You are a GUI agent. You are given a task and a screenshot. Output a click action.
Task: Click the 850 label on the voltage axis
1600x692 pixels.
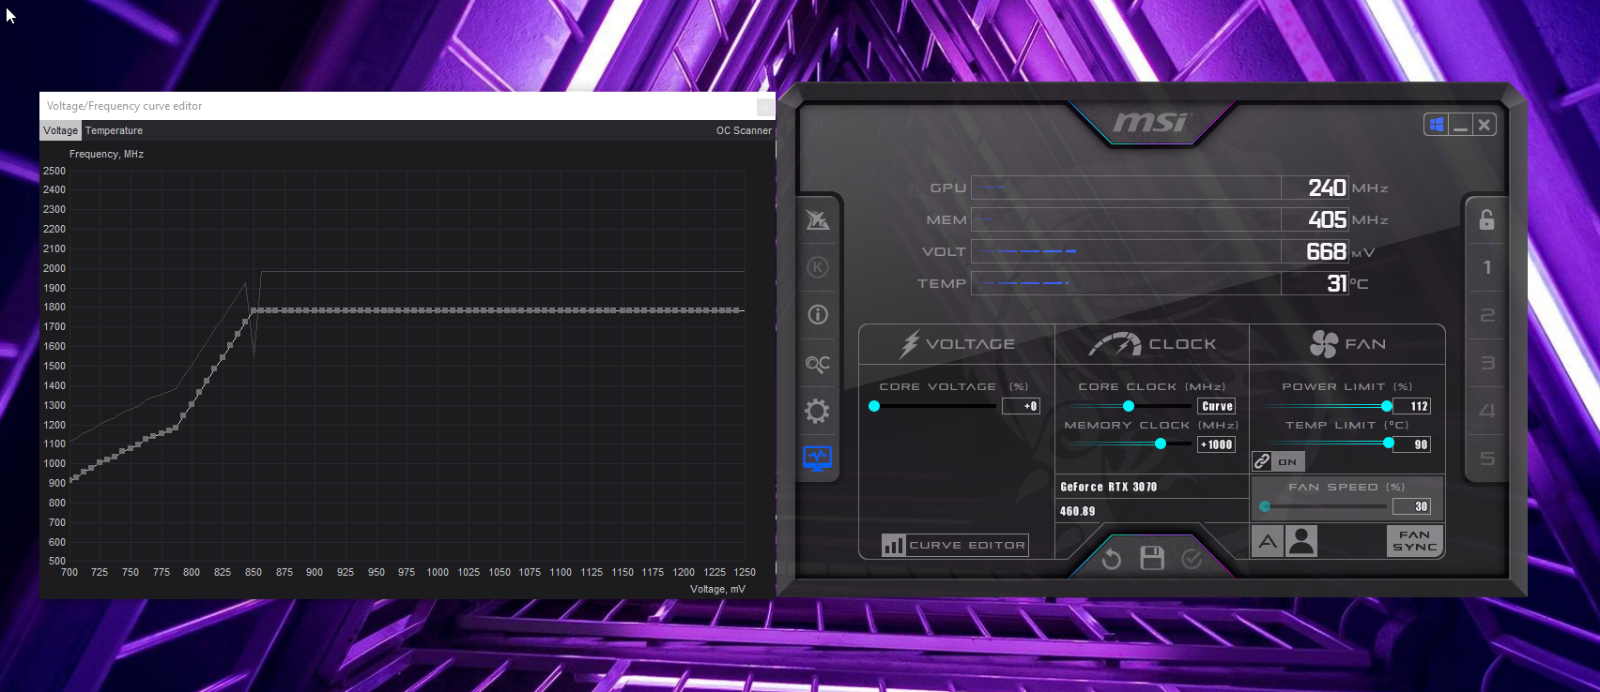pos(253,572)
